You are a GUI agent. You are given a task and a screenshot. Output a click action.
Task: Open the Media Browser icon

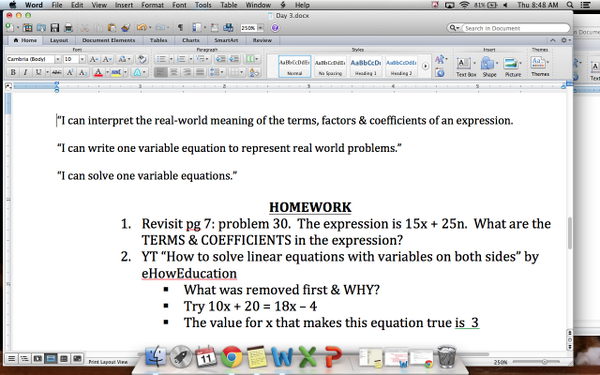click(228, 28)
